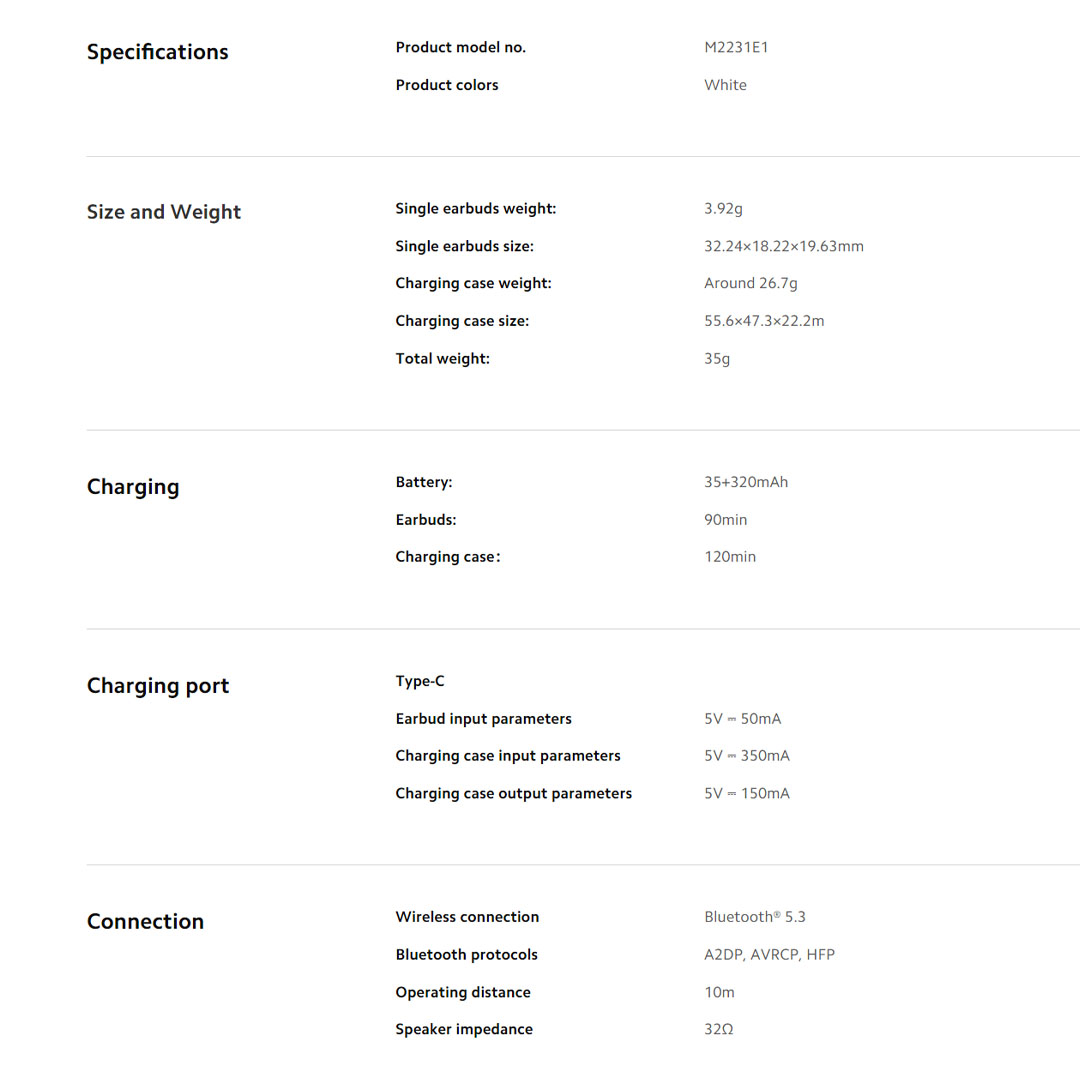This screenshot has width=1080, height=1080.
Task: Click the product model number M2231E1
Action: (x=736, y=47)
